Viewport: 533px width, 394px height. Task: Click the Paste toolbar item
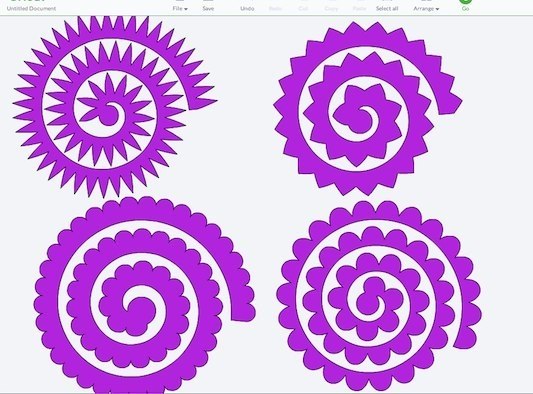click(x=359, y=8)
